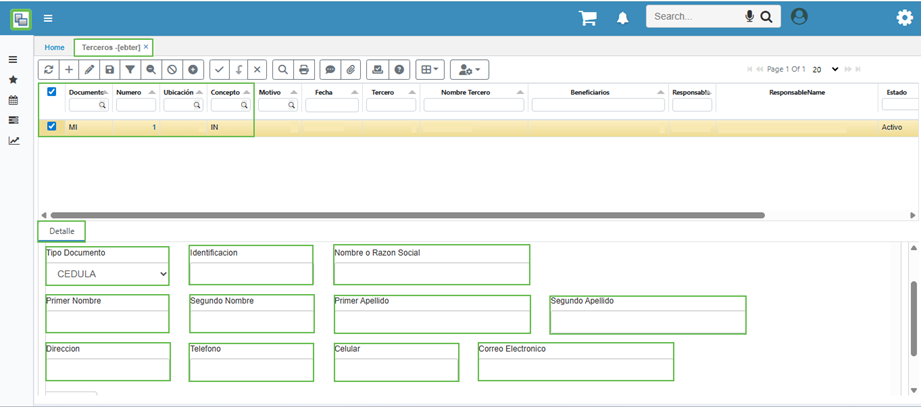Open the page size 20 dropdown
Image resolution: width=921 pixels, height=407 pixels.
pos(822,70)
